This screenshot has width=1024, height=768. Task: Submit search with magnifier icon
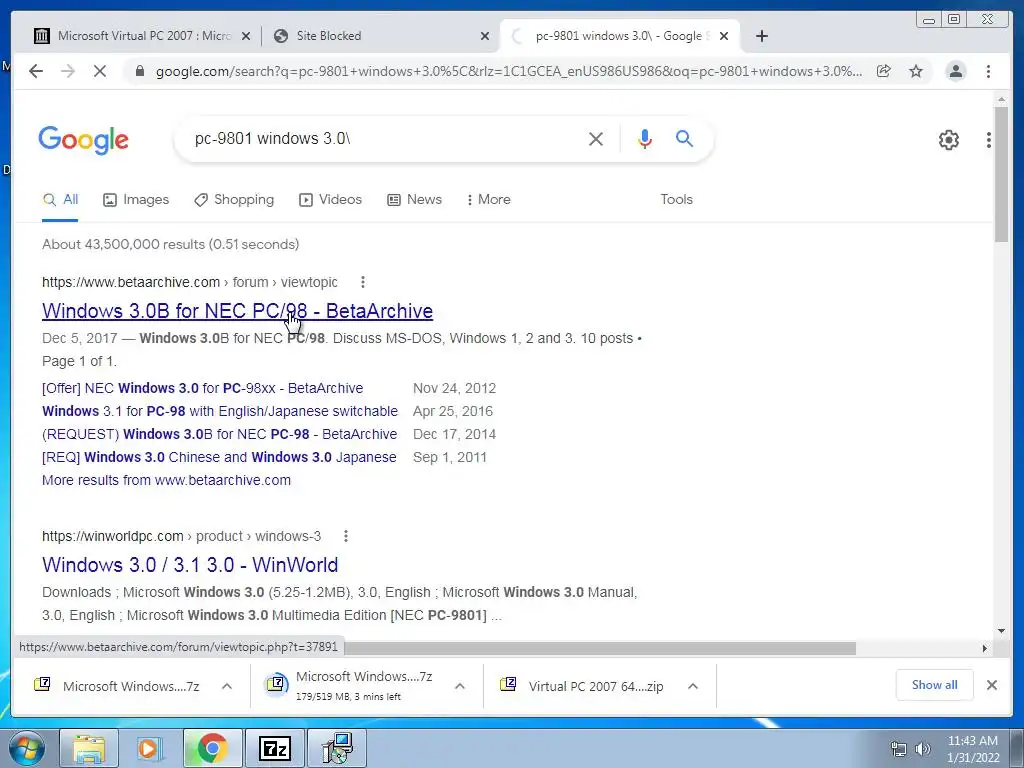point(684,138)
